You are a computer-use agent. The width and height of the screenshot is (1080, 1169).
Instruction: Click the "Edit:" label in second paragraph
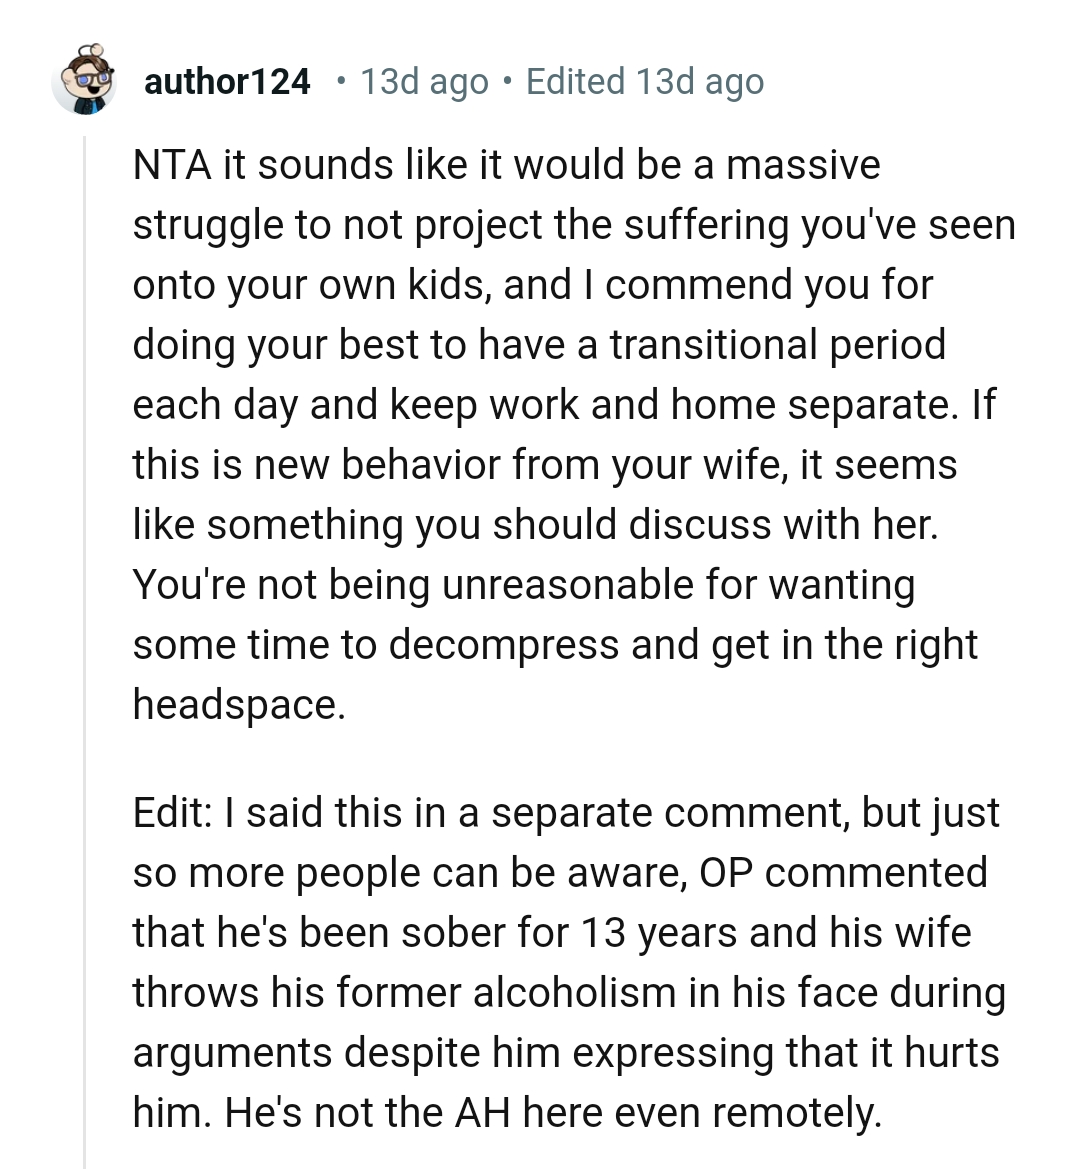tap(171, 813)
